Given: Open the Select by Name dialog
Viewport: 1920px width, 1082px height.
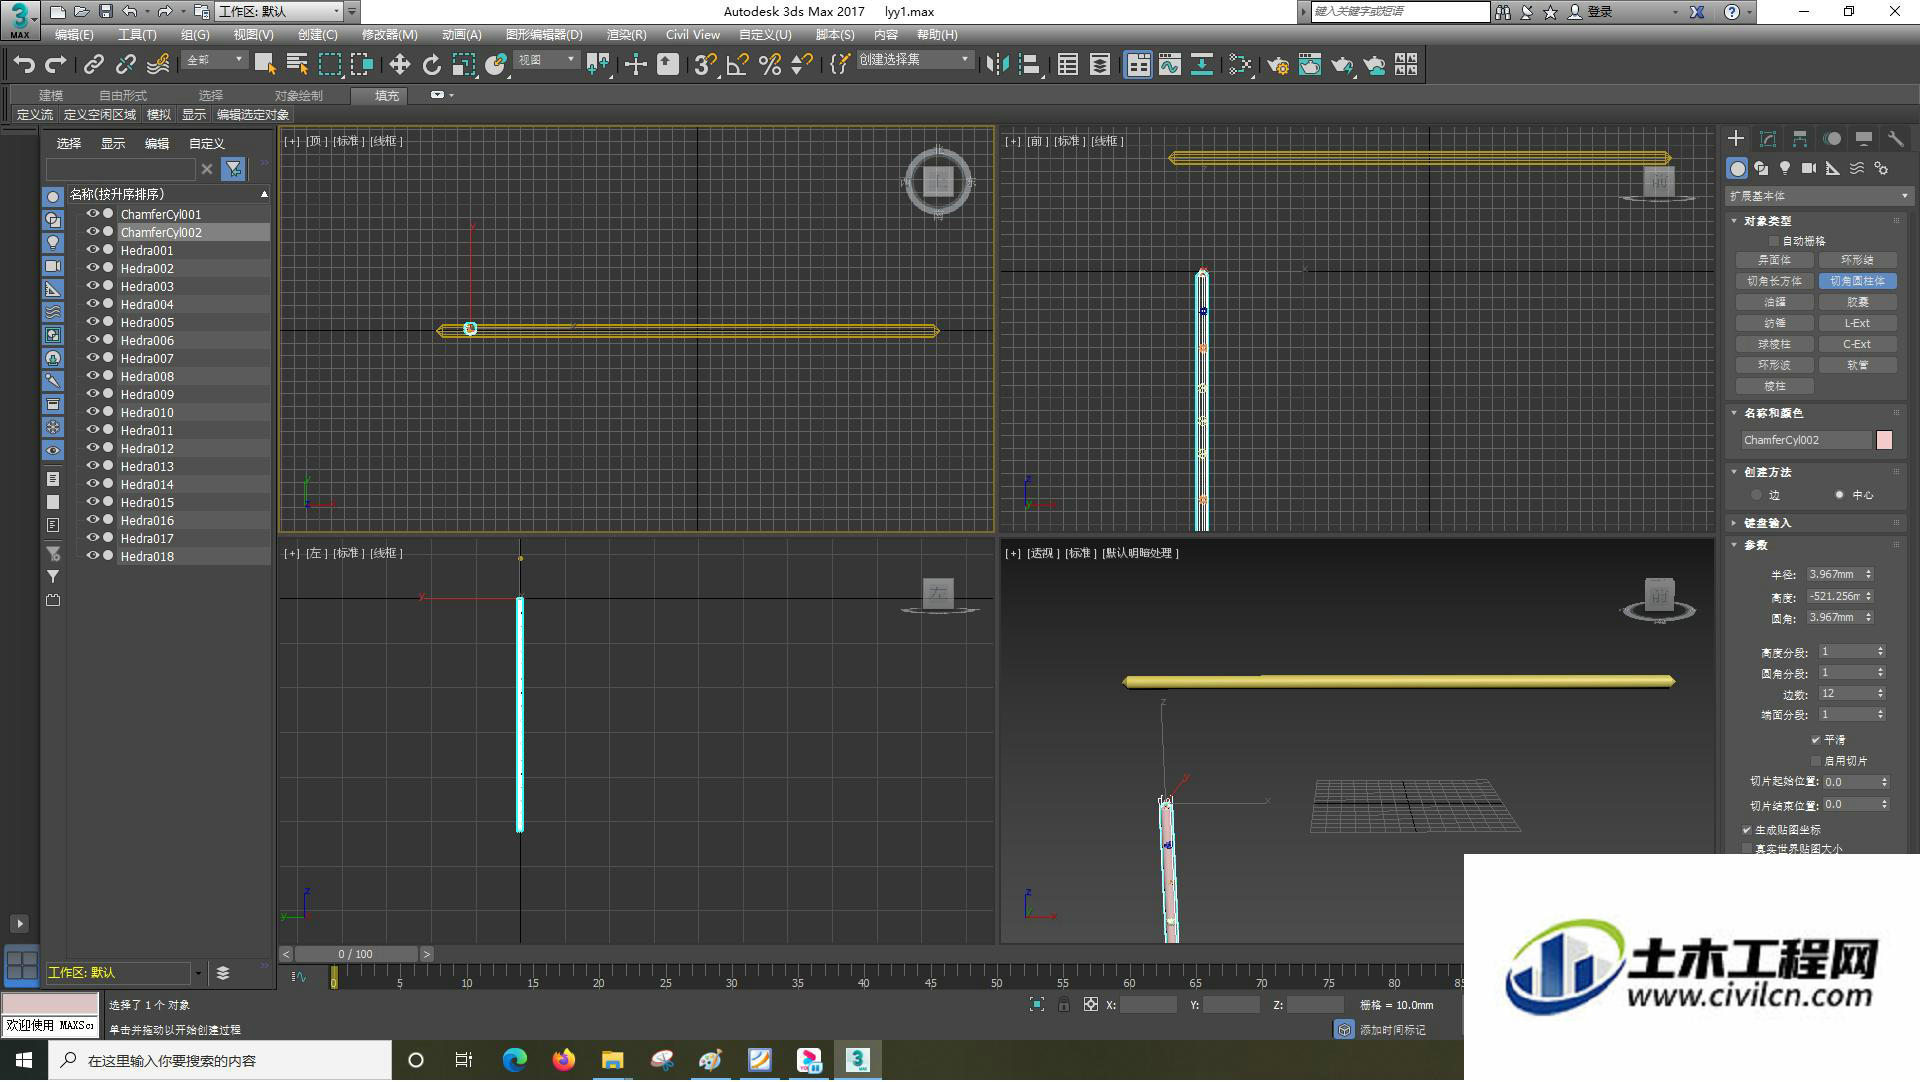Looking at the screenshot, I should pyautogui.click(x=297, y=65).
